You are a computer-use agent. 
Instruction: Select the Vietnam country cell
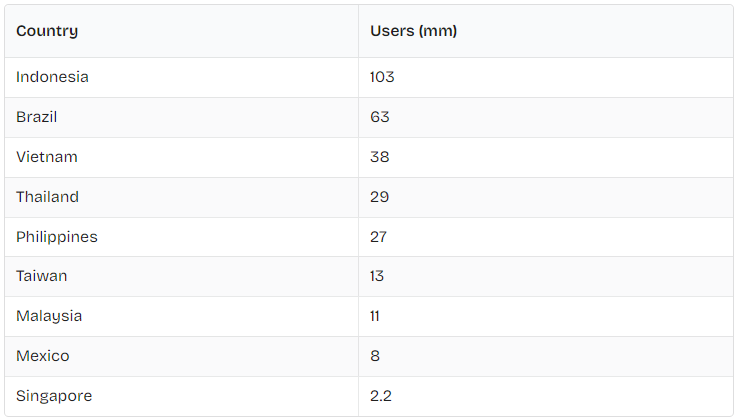click(47, 157)
